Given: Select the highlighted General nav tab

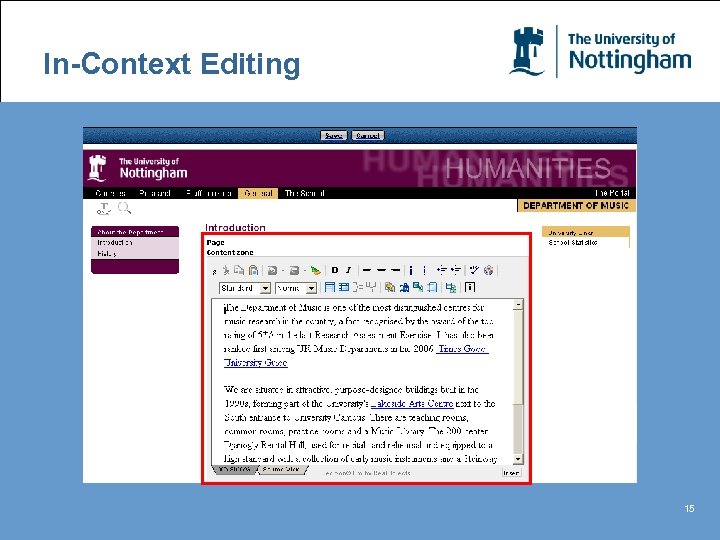Looking at the screenshot, I should (258, 193).
